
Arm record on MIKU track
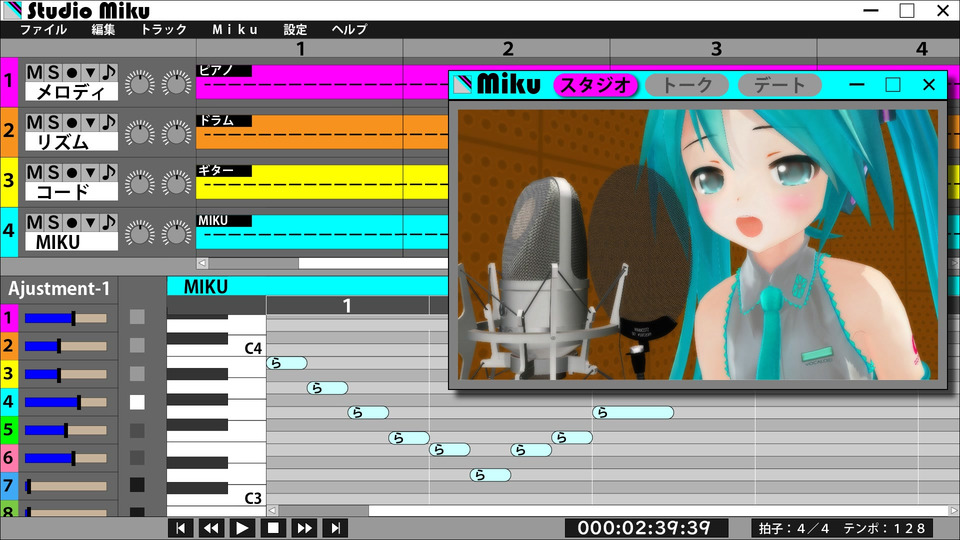[72, 222]
